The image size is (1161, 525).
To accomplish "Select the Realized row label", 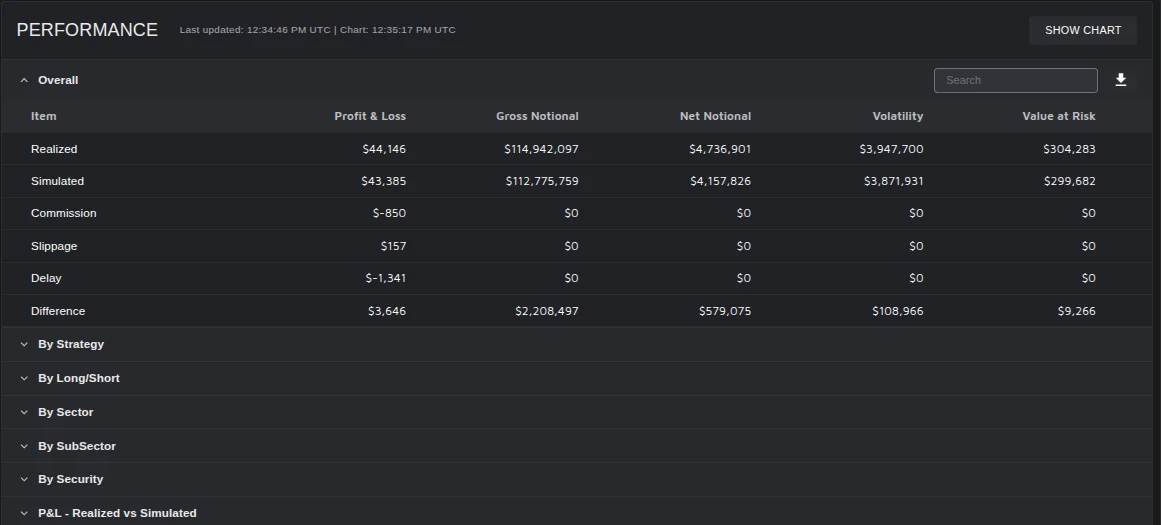I will tap(54, 149).
